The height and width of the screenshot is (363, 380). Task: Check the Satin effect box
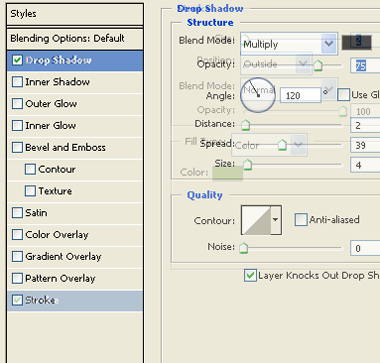pos(17,213)
